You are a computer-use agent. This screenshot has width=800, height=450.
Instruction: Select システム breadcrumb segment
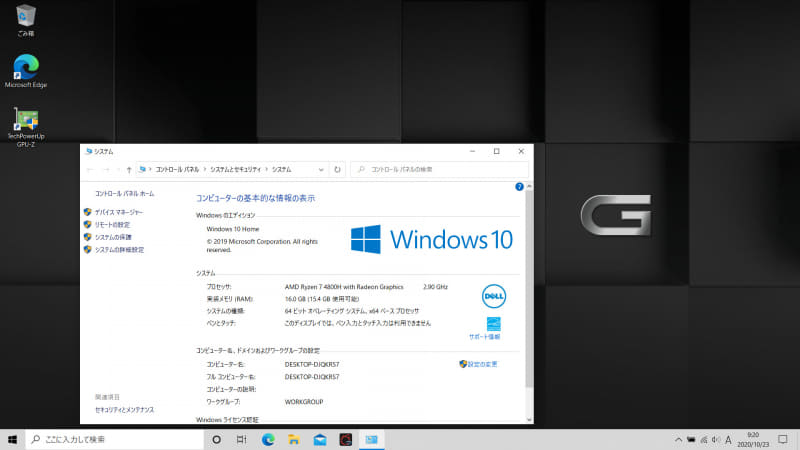[x=281, y=169]
